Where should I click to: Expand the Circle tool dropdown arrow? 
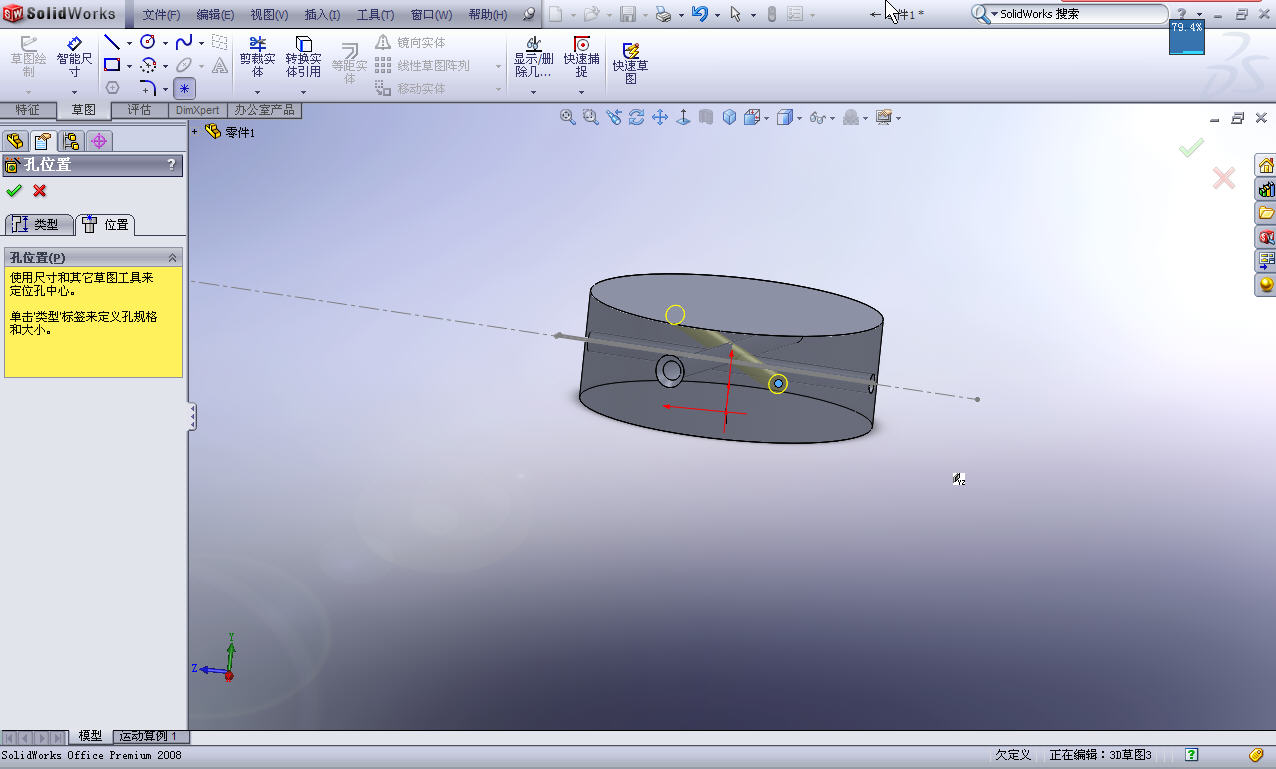(165, 43)
